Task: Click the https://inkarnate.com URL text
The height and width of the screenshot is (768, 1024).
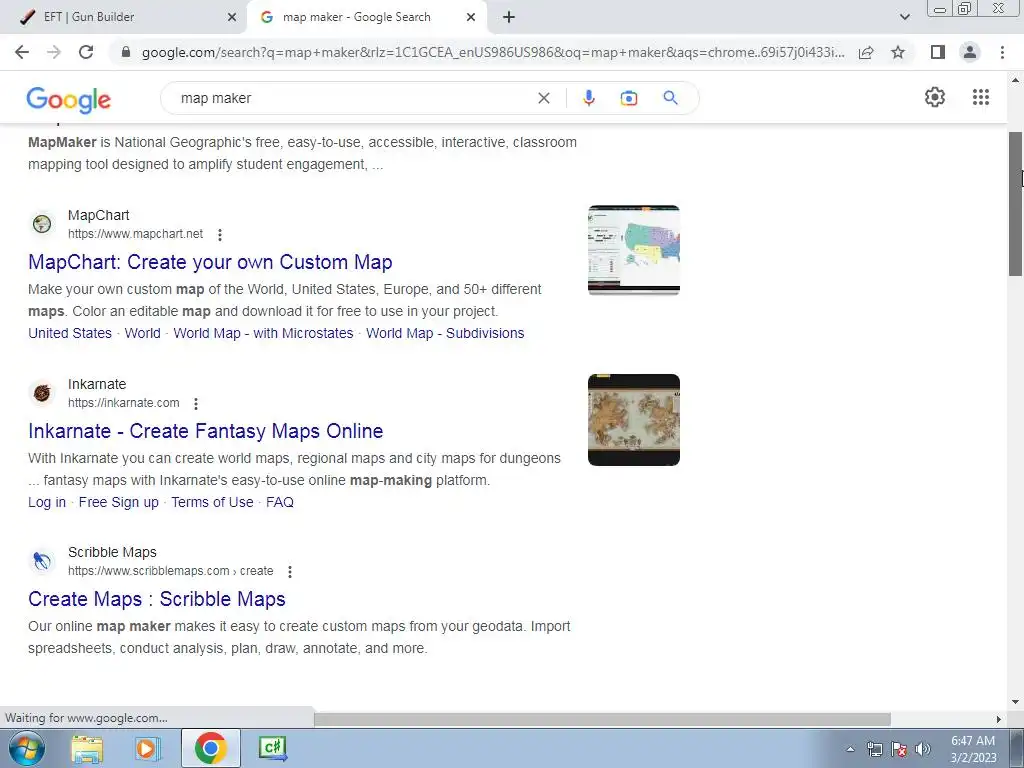Action: click(x=123, y=403)
